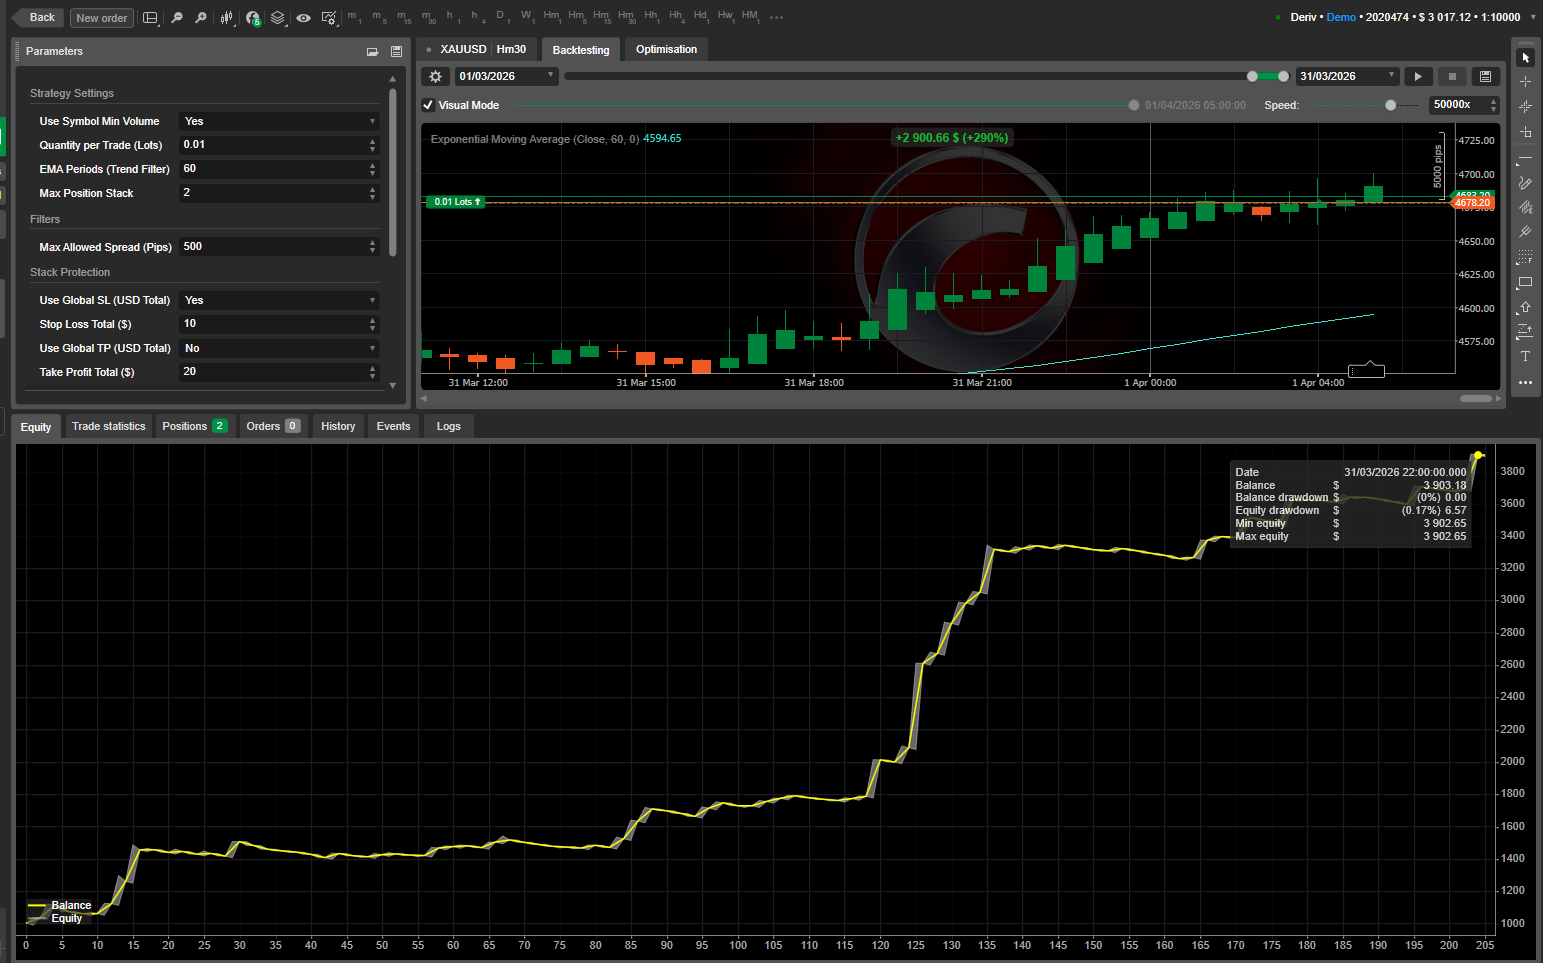Click the Back button
1543x963 pixels.
coord(39,18)
